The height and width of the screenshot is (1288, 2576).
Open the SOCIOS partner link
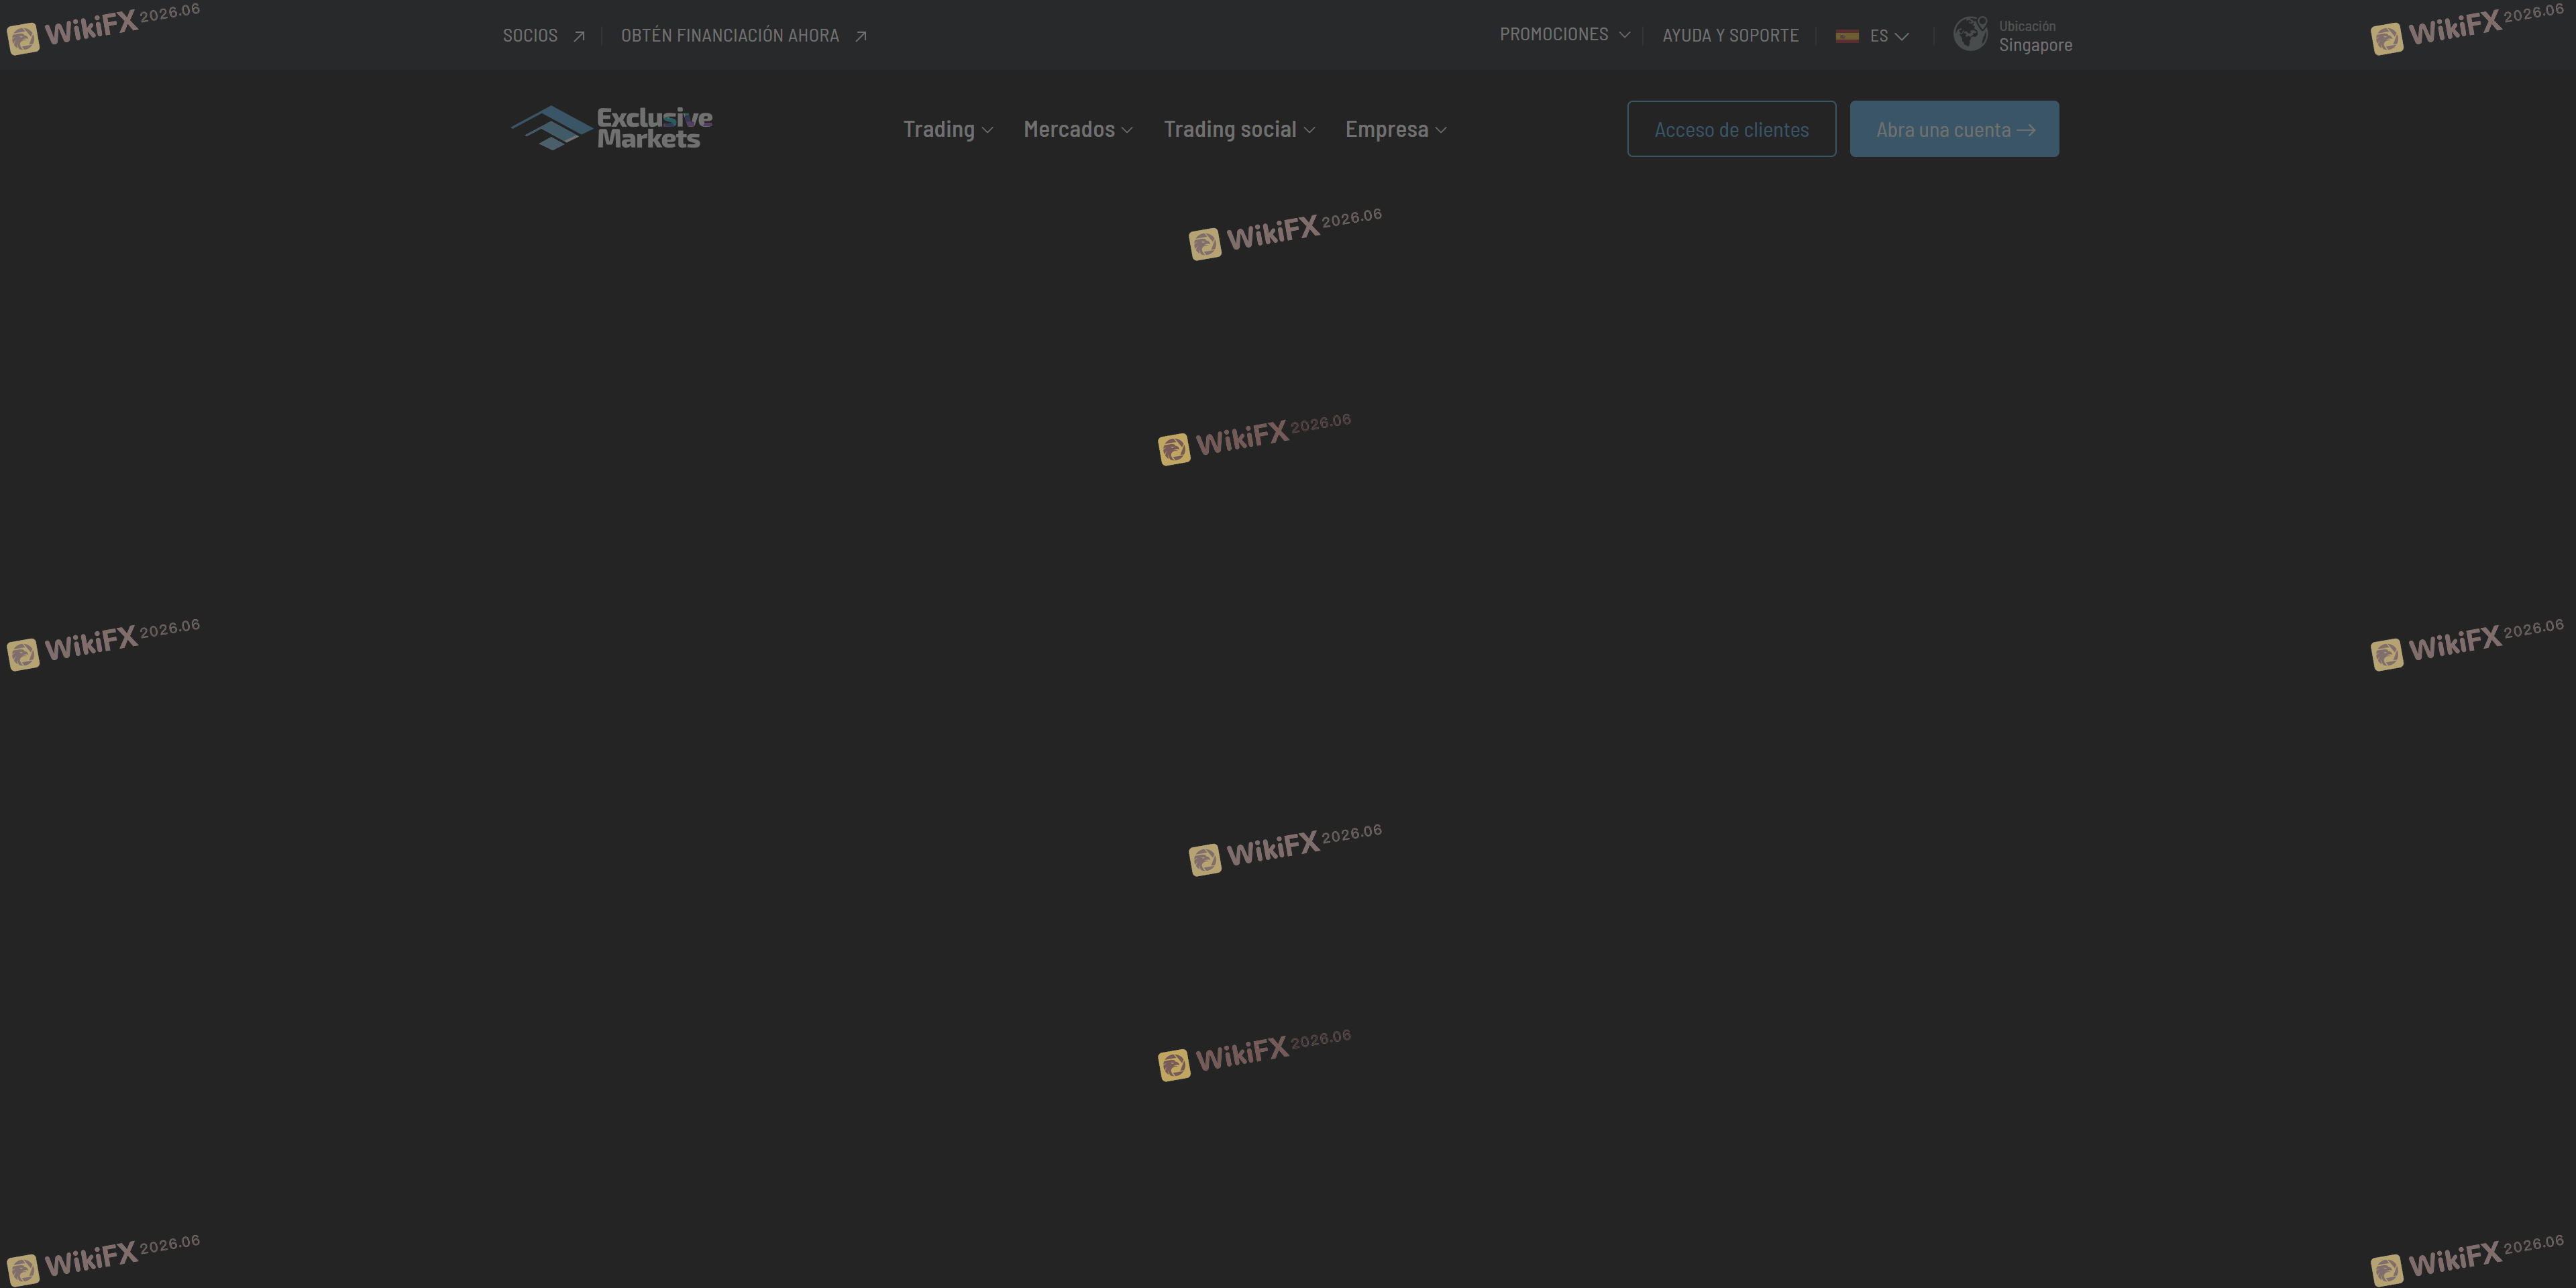[x=530, y=36]
